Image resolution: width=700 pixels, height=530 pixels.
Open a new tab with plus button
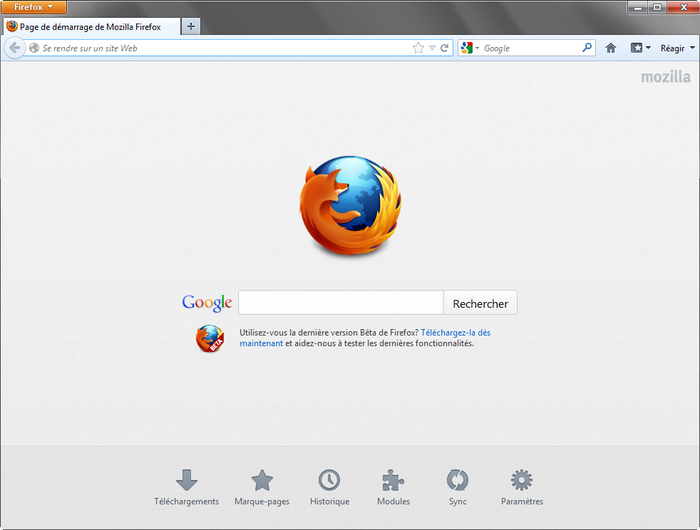[x=191, y=26]
